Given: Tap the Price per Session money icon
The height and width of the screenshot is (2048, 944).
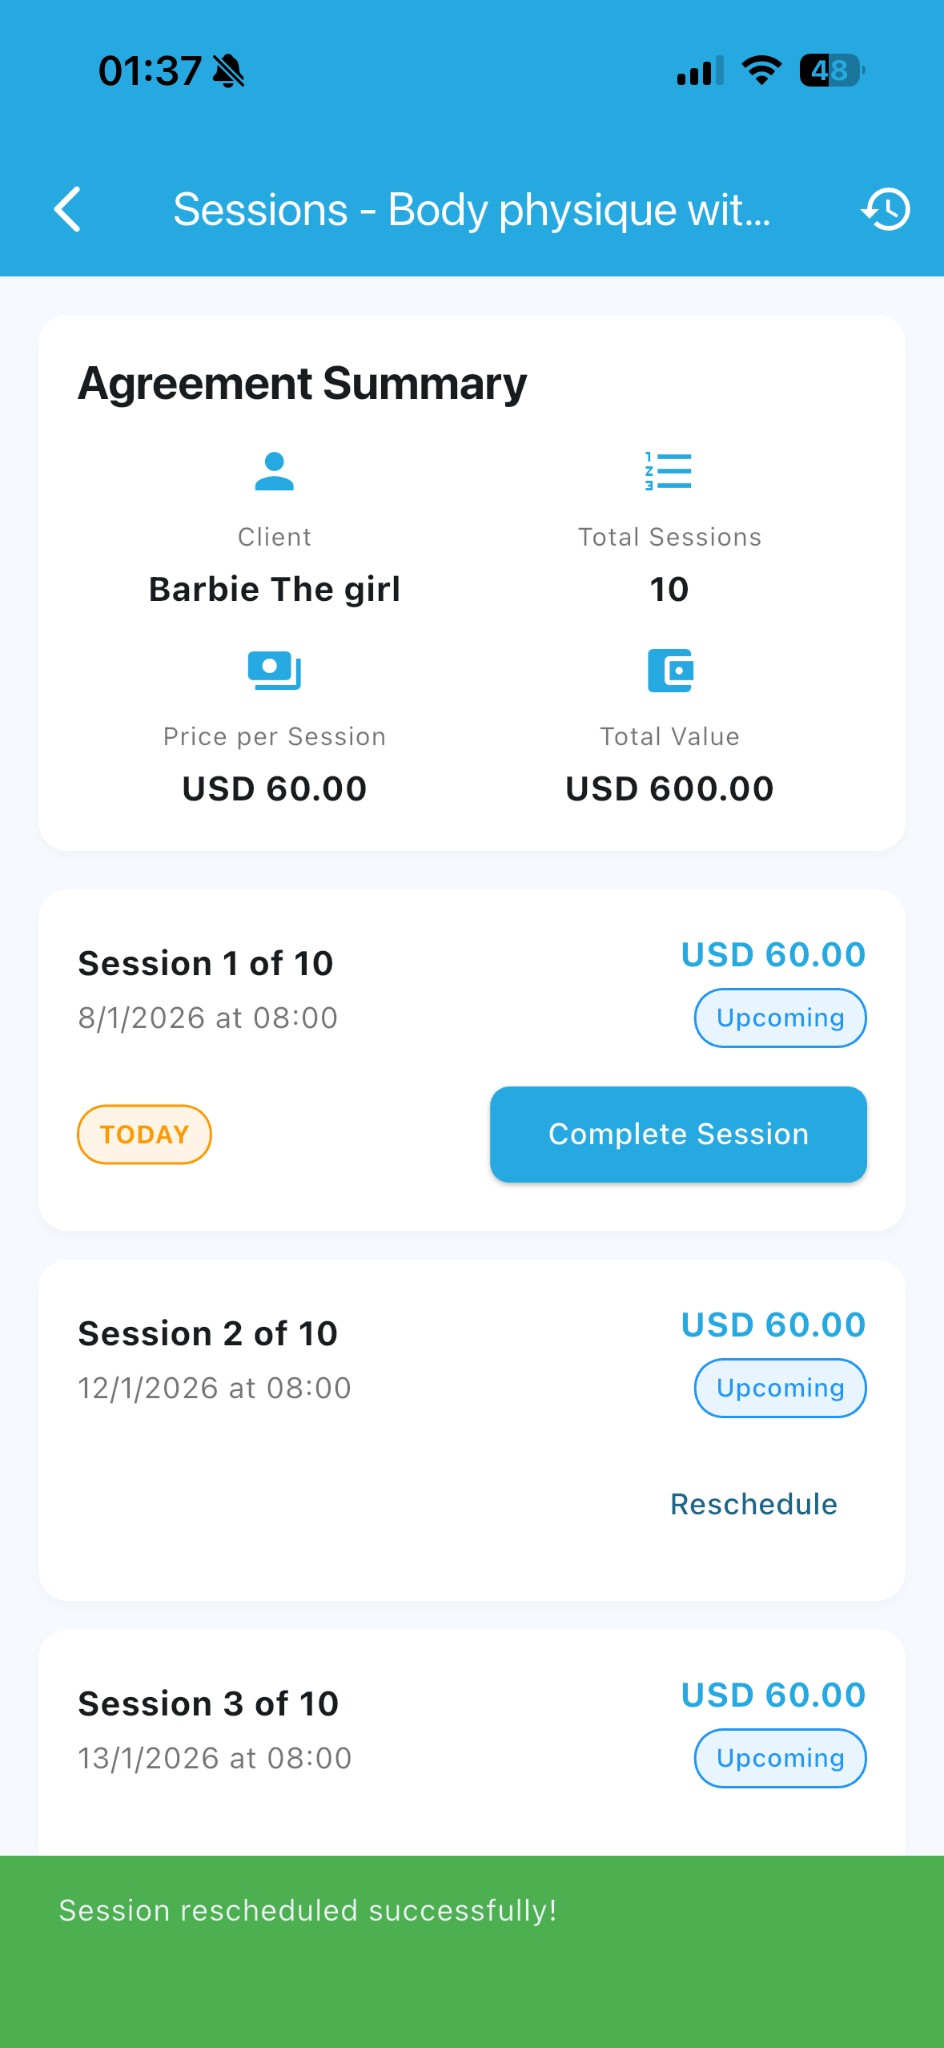Looking at the screenshot, I should pos(274,670).
